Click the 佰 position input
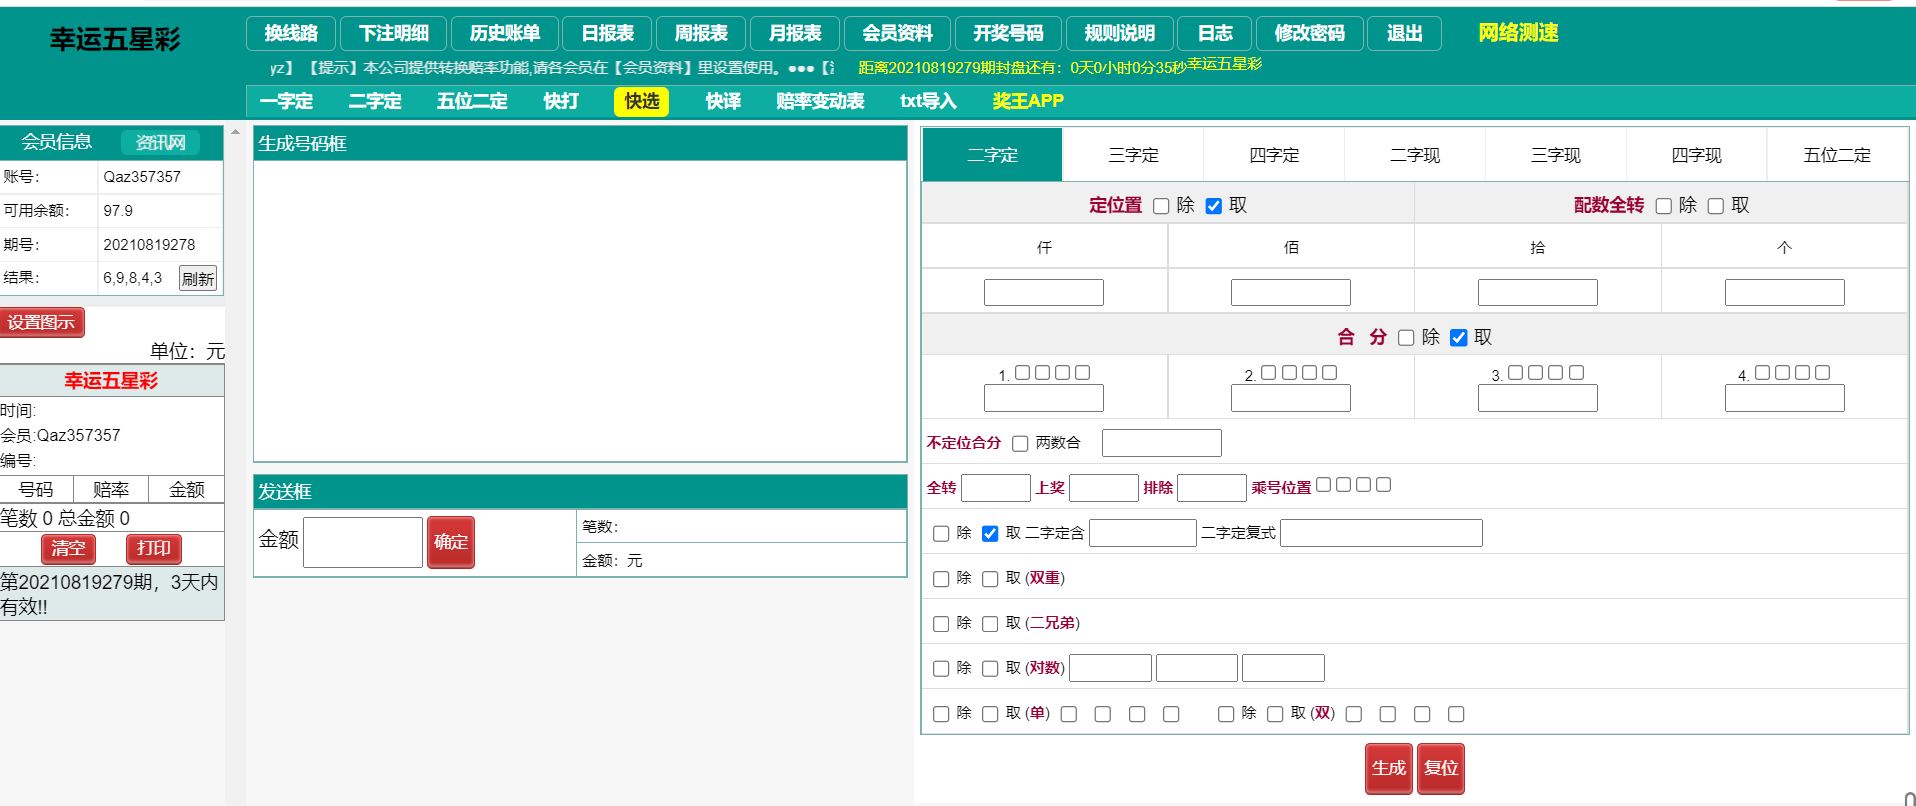Viewport: 1916px width, 806px height. coord(1291,292)
